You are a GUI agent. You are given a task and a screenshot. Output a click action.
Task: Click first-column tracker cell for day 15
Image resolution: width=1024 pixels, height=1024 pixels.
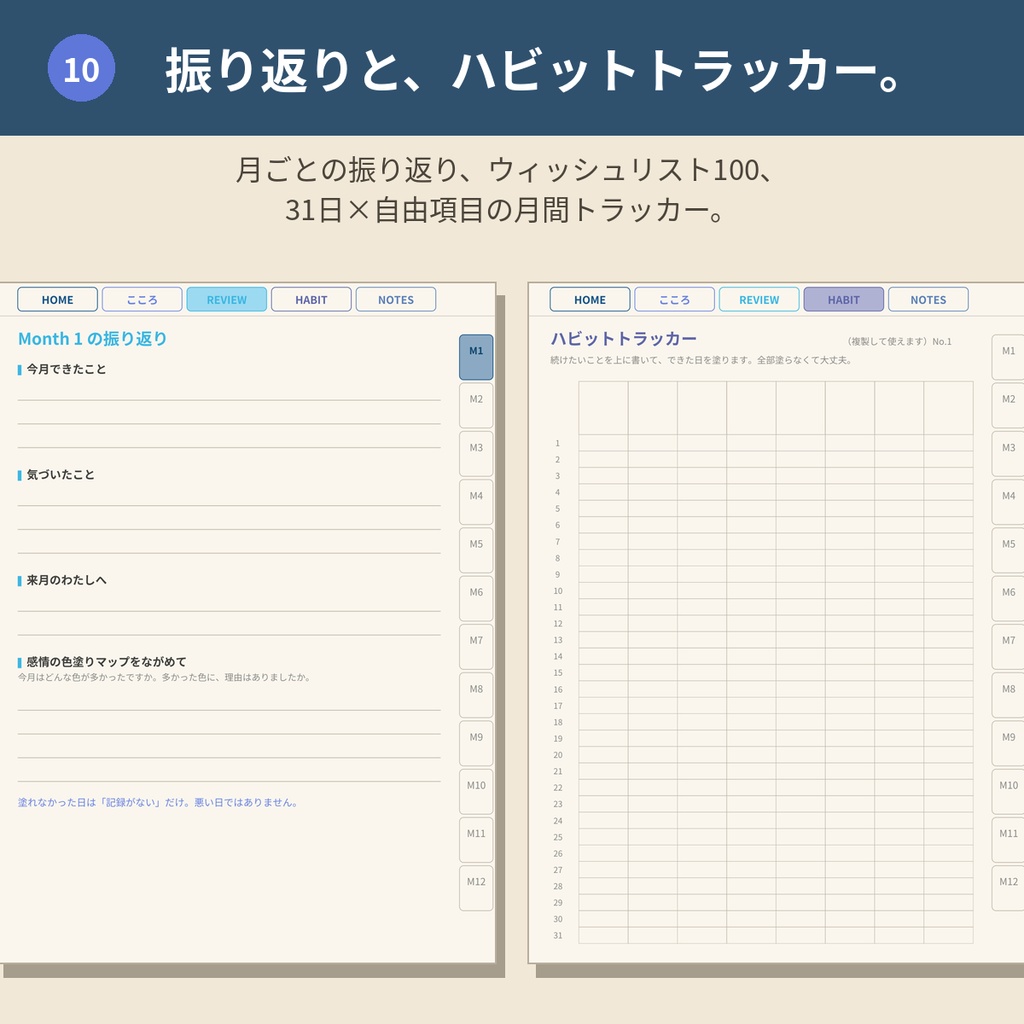tap(603, 673)
